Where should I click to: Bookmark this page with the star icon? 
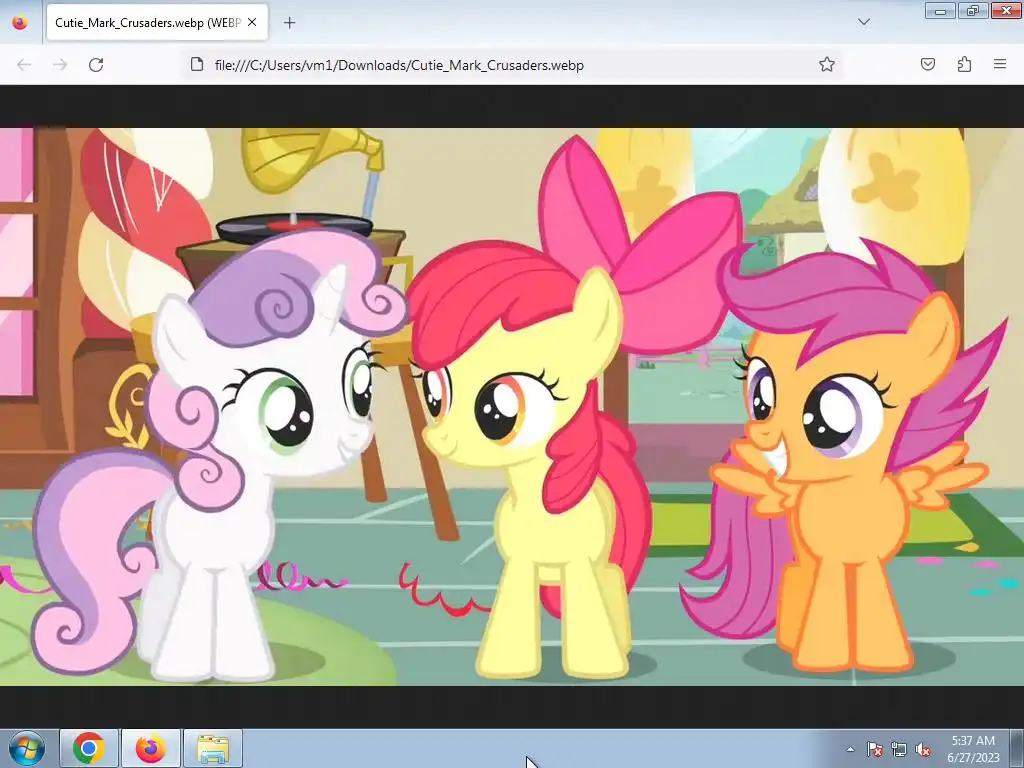[x=827, y=64]
